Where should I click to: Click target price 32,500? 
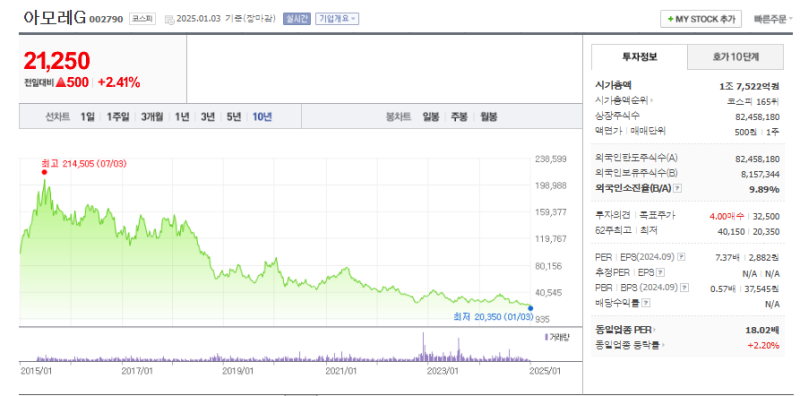click(x=766, y=216)
